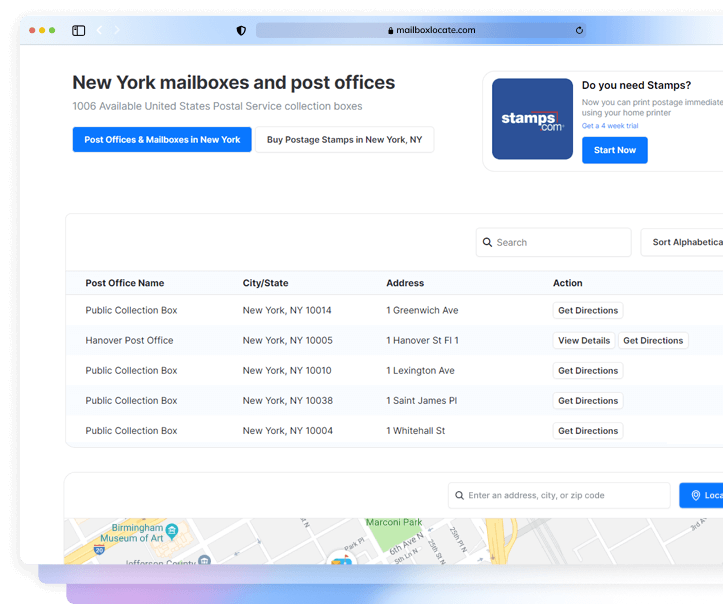Get Directions to 1 Greenwich Ave
The height and width of the screenshot is (604, 723).
[588, 311]
